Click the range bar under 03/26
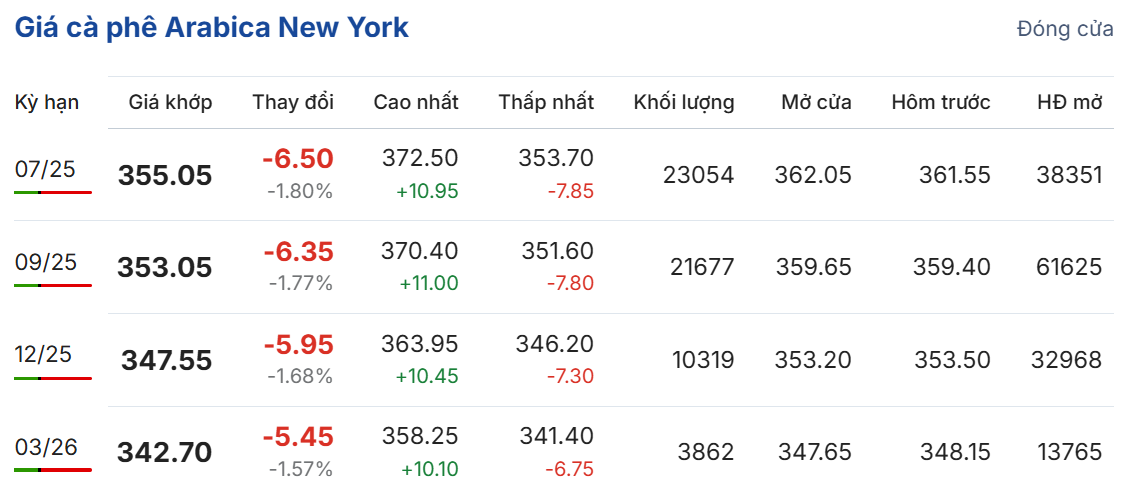Viewport: 1123px width, 495px height. (53, 470)
